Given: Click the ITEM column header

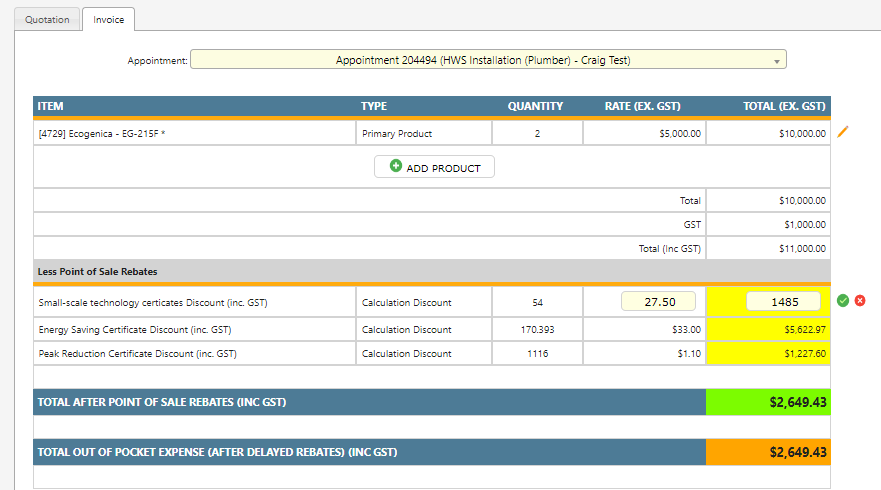Looking at the screenshot, I should pyautogui.click(x=50, y=106).
